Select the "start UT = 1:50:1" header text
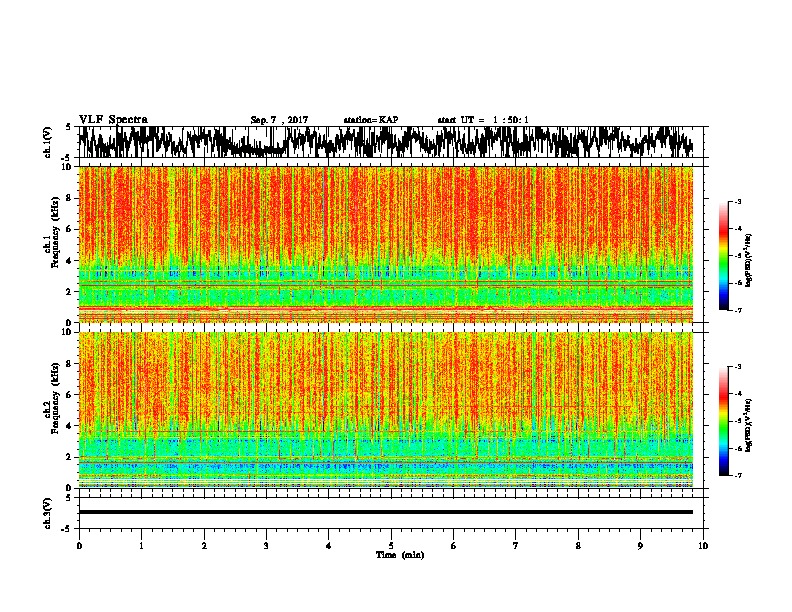The image size is (792, 612). pyautogui.click(x=483, y=120)
